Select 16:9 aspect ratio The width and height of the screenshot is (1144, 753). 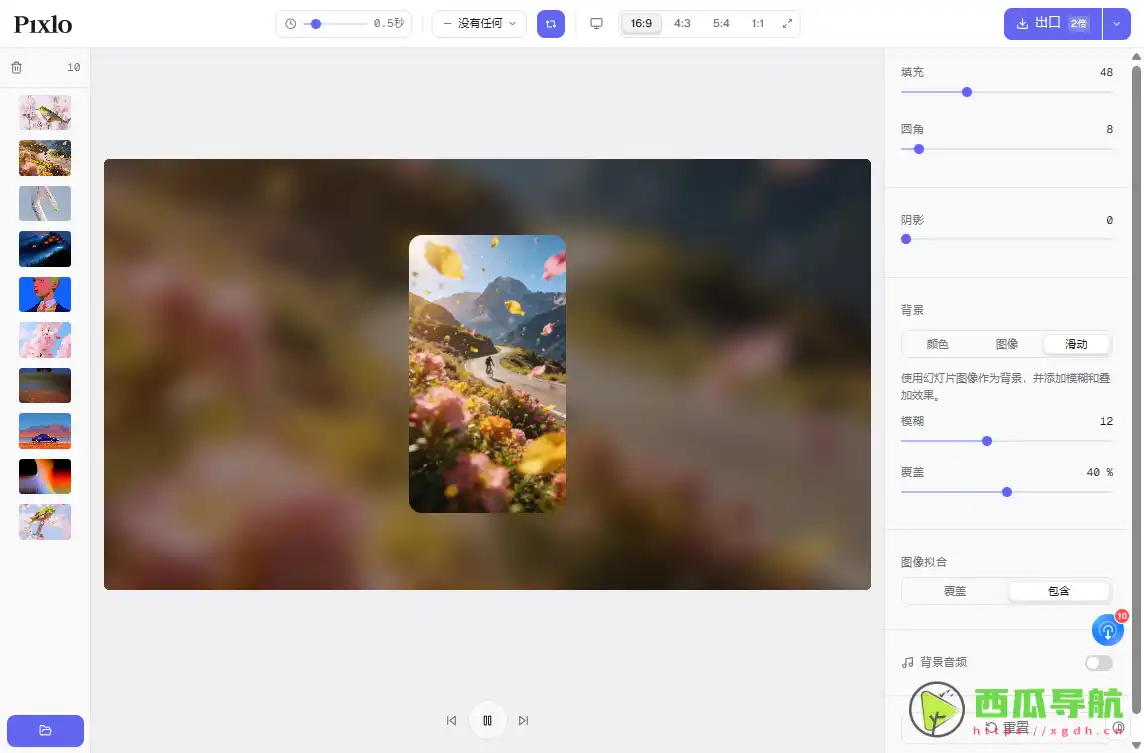point(641,24)
